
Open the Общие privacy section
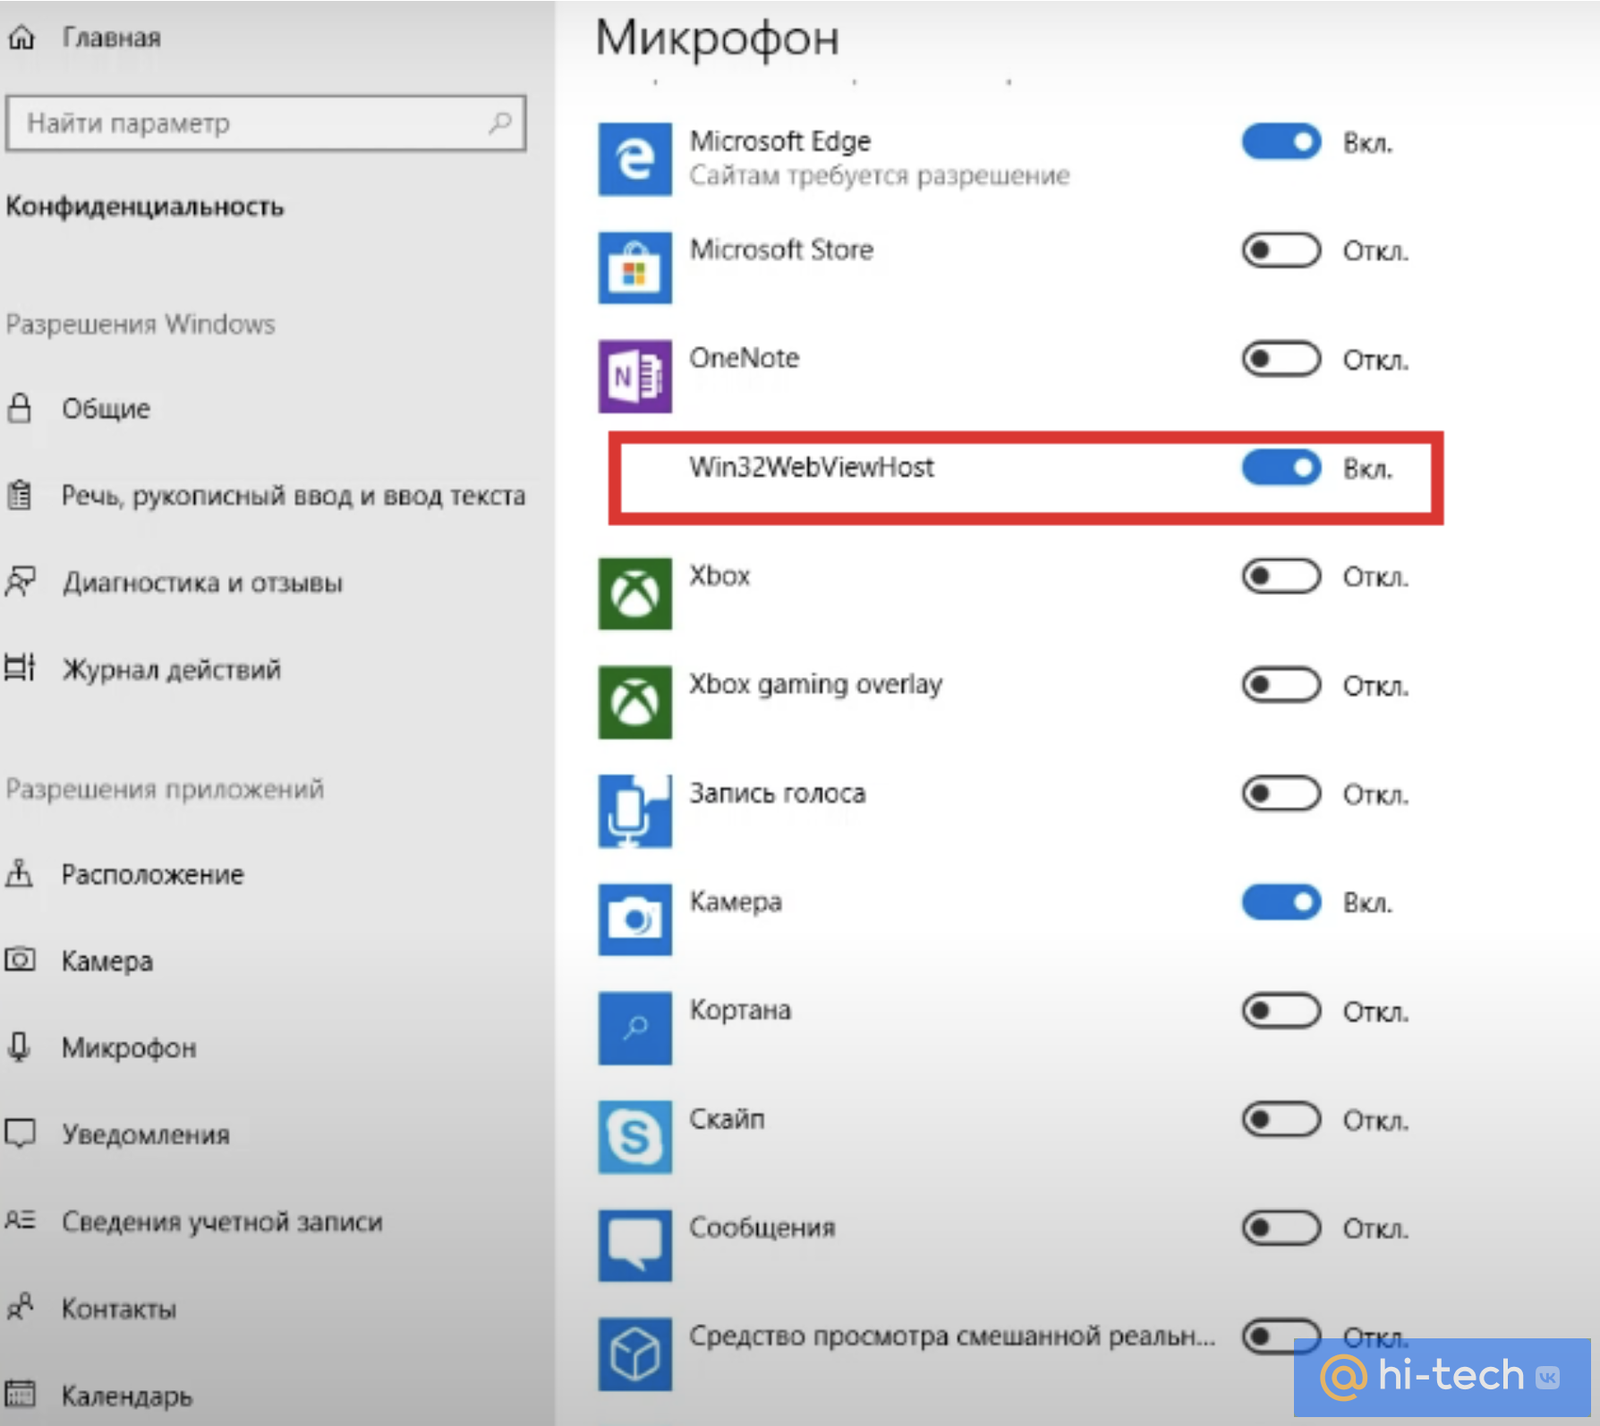[106, 408]
